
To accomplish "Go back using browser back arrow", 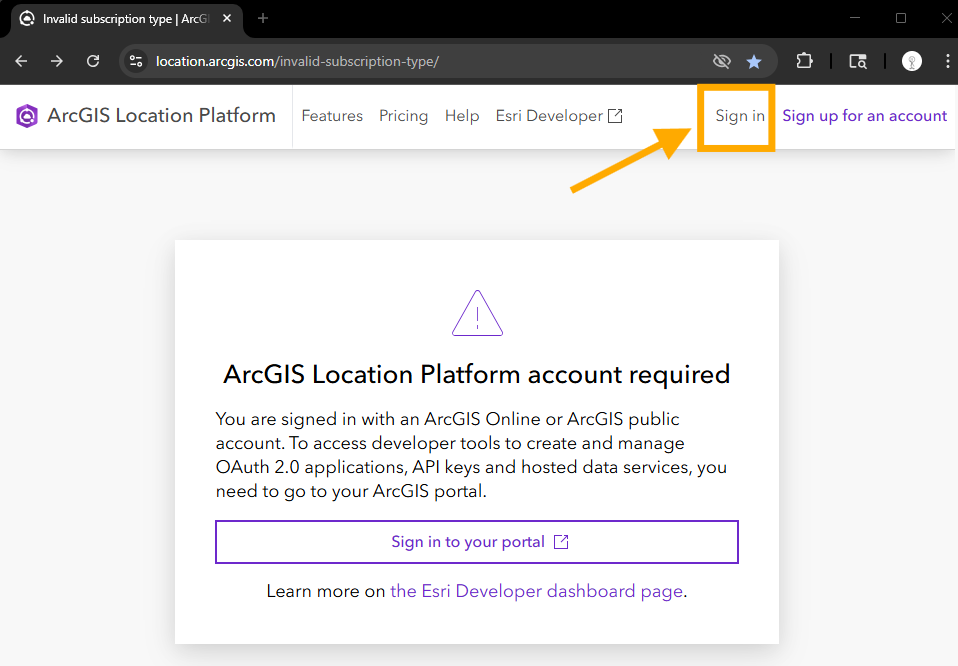I will [x=21, y=61].
